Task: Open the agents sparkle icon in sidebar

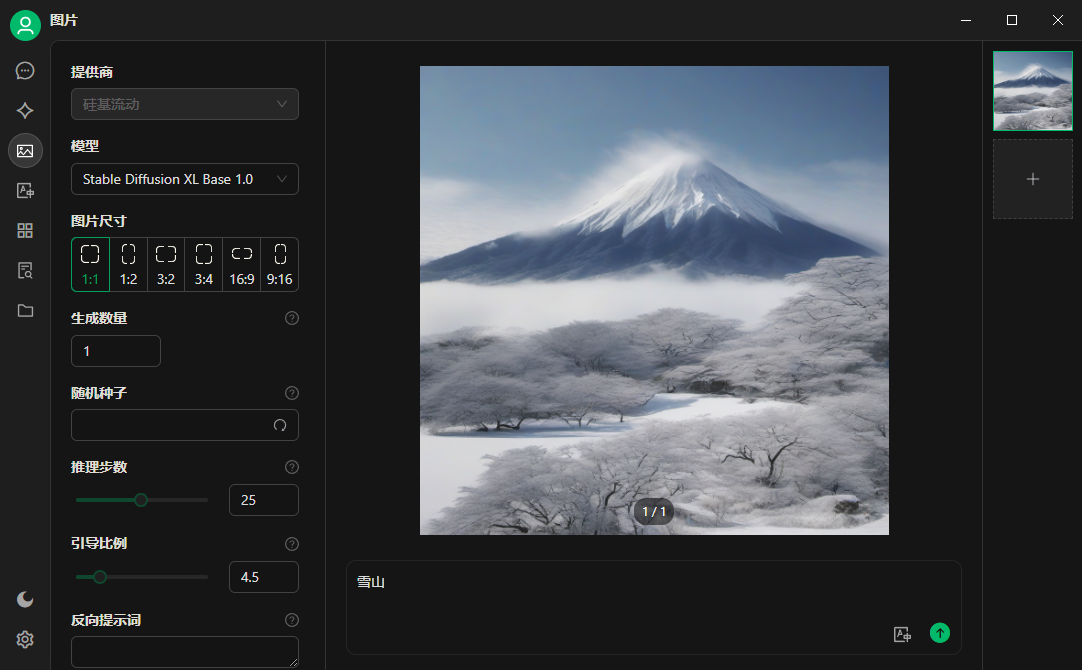Action: tap(25, 111)
